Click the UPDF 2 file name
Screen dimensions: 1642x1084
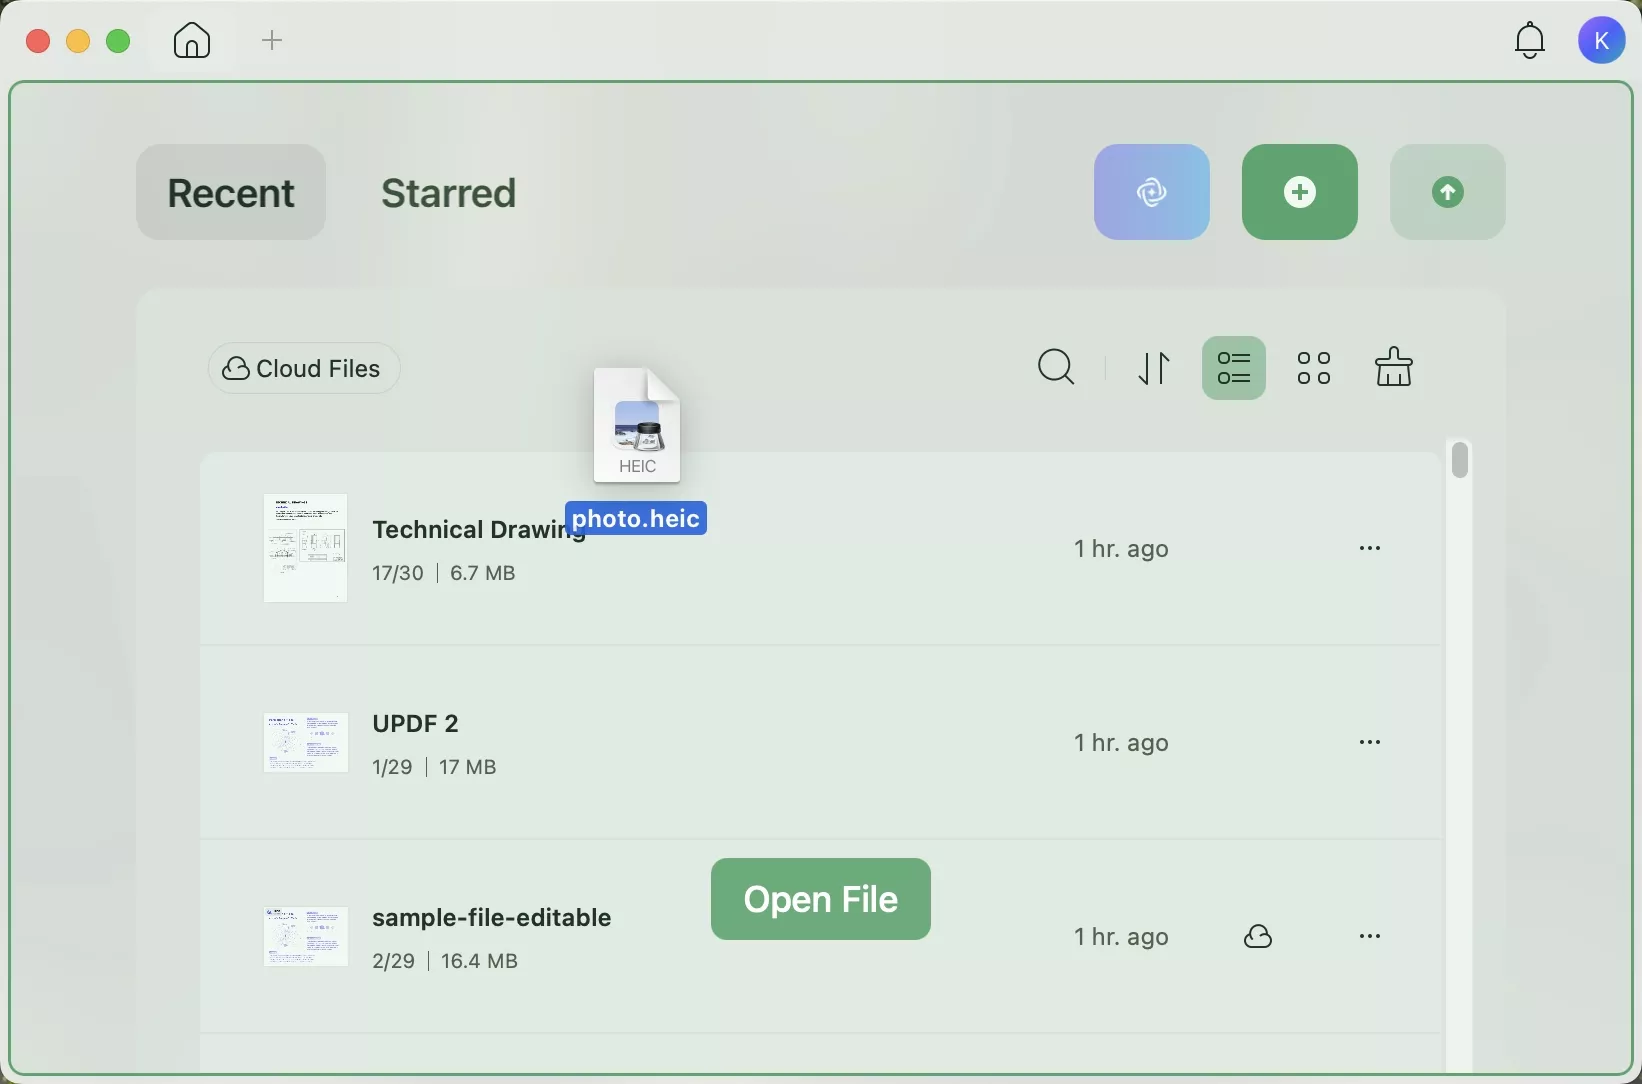pyautogui.click(x=415, y=723)
